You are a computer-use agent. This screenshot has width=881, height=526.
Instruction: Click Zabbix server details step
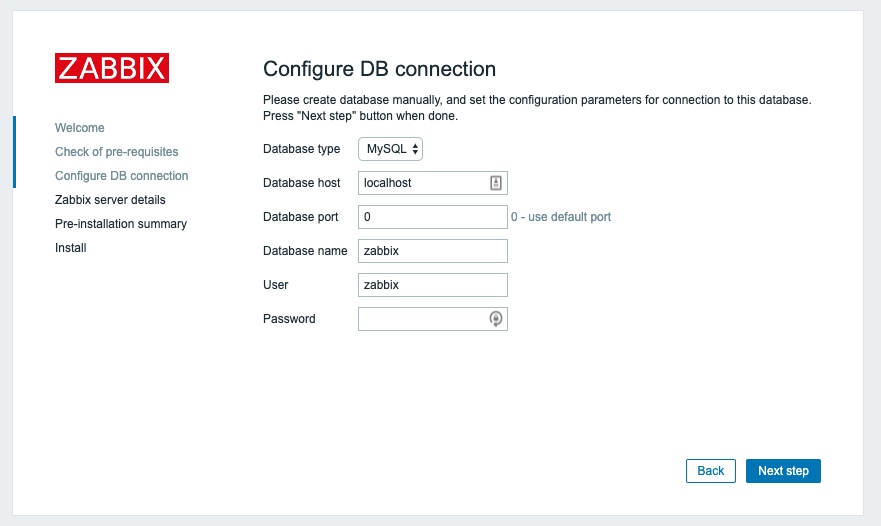point(110,200)
